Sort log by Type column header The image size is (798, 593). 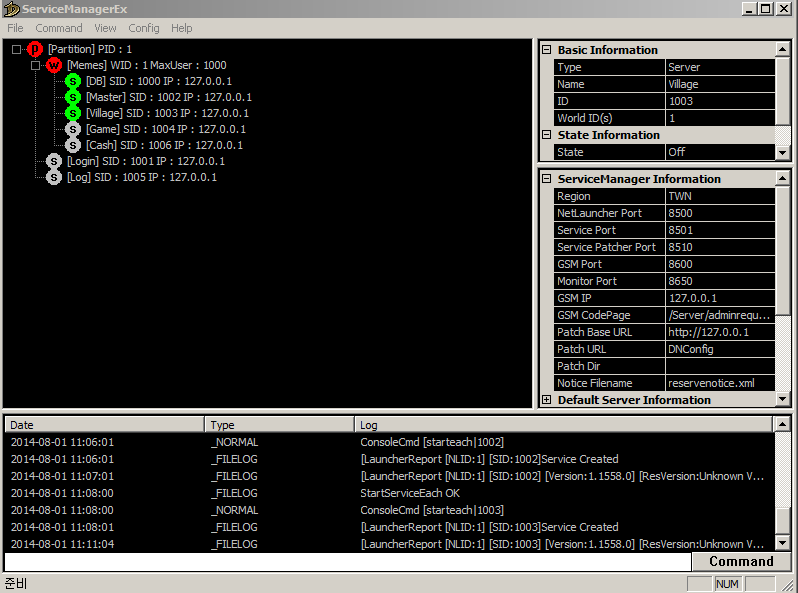pyautogui.click(x=279, y=425)
